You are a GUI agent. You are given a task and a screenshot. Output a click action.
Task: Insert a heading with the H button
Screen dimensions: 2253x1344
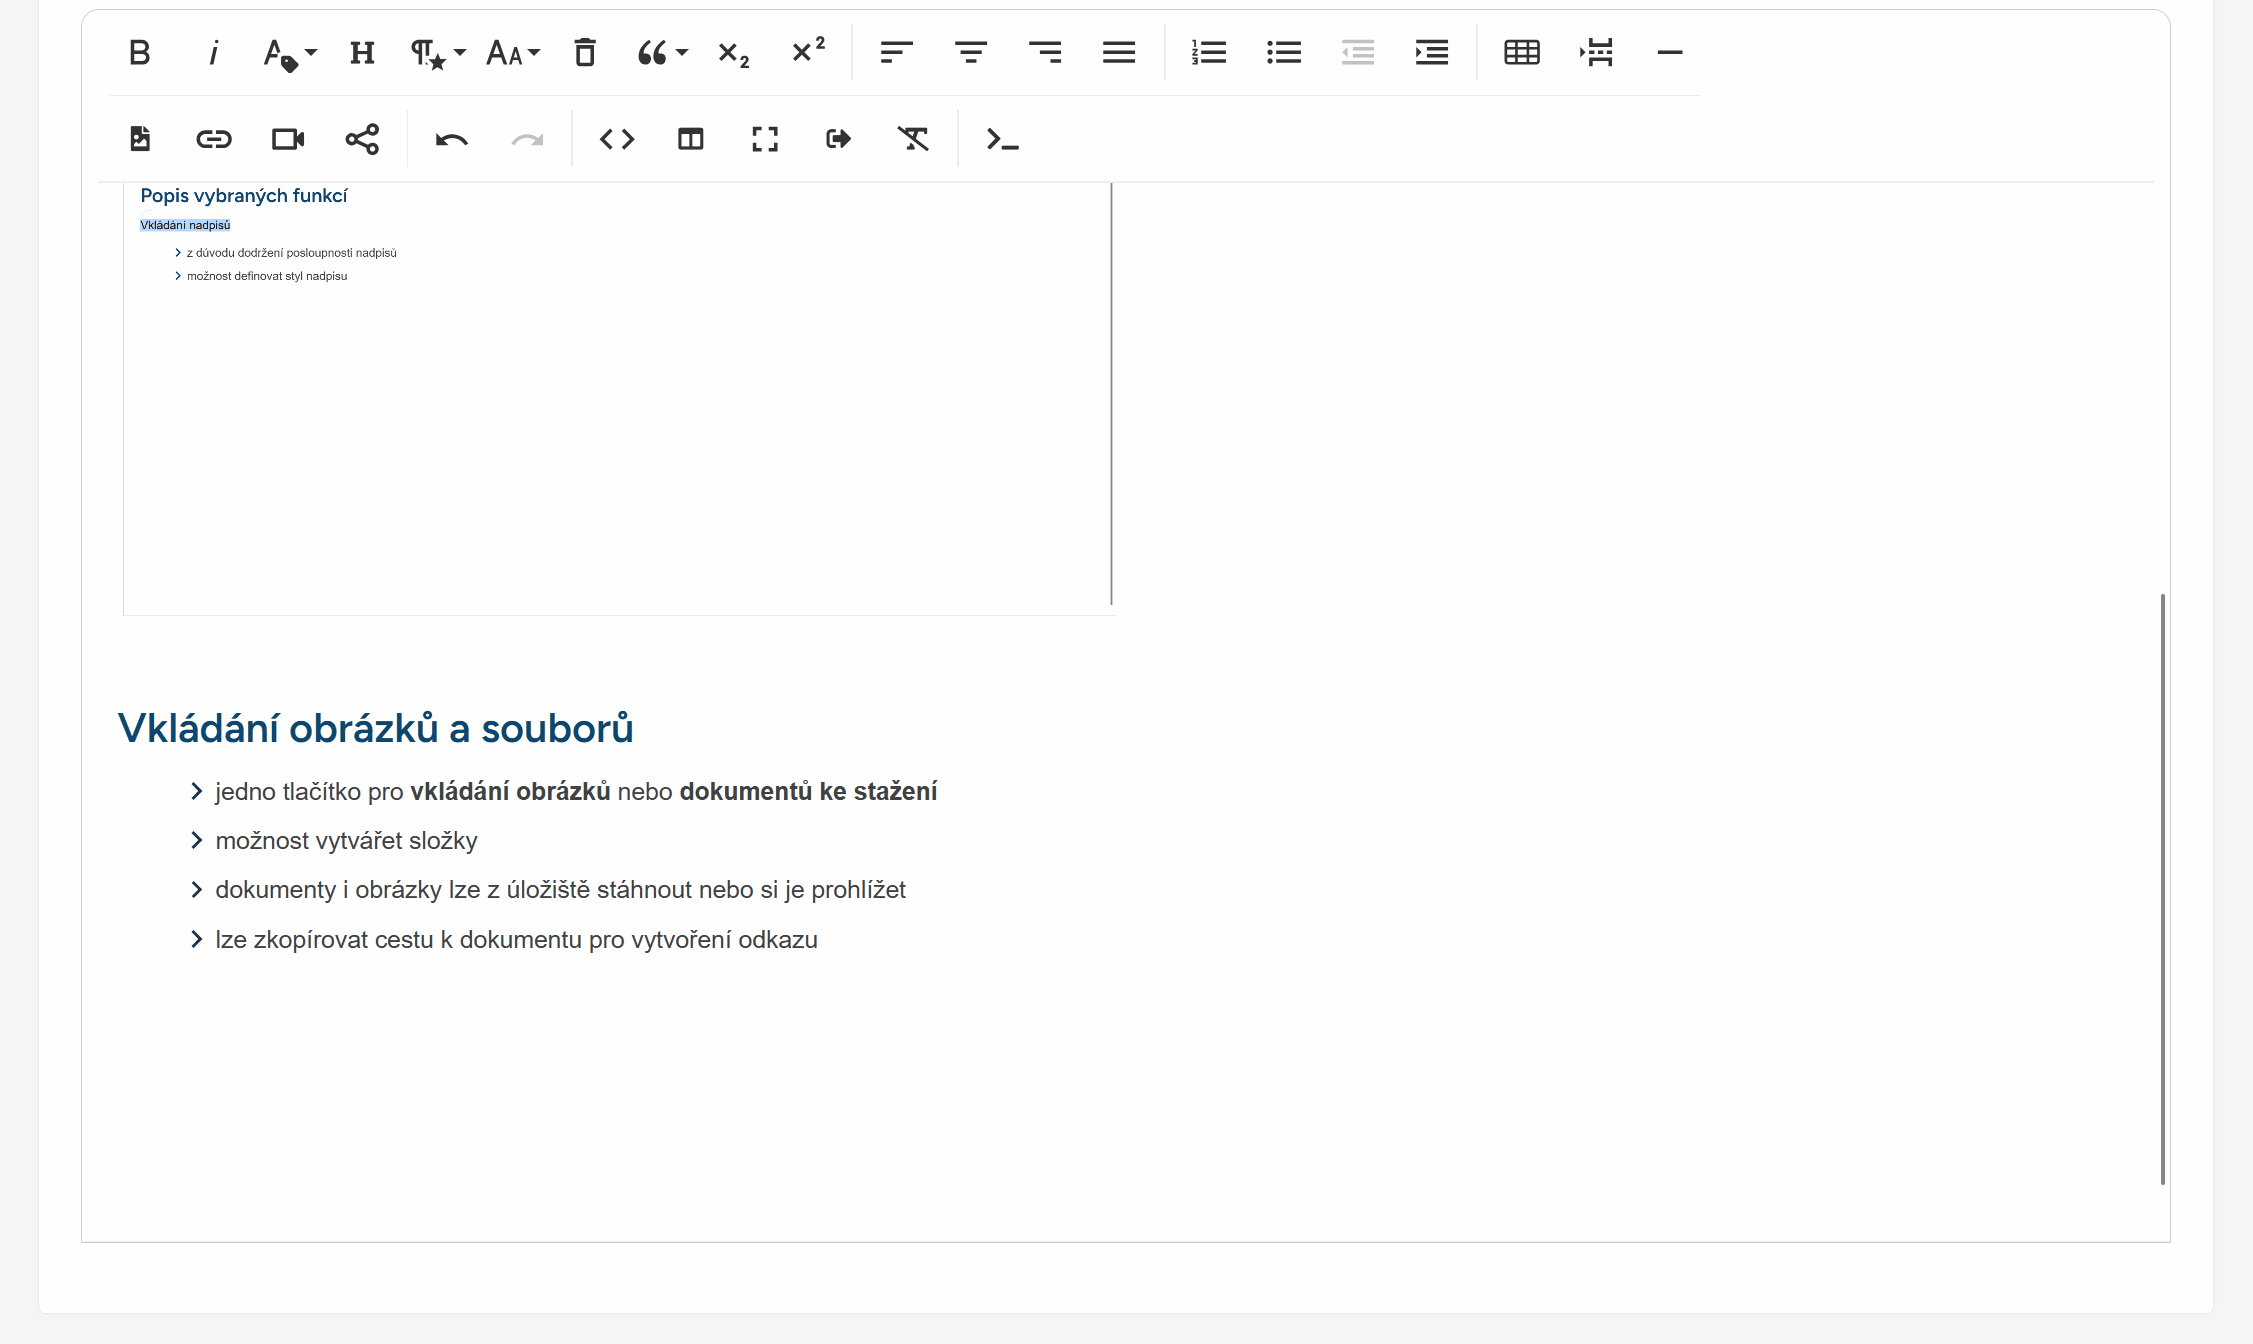click(x=362, y=53)
